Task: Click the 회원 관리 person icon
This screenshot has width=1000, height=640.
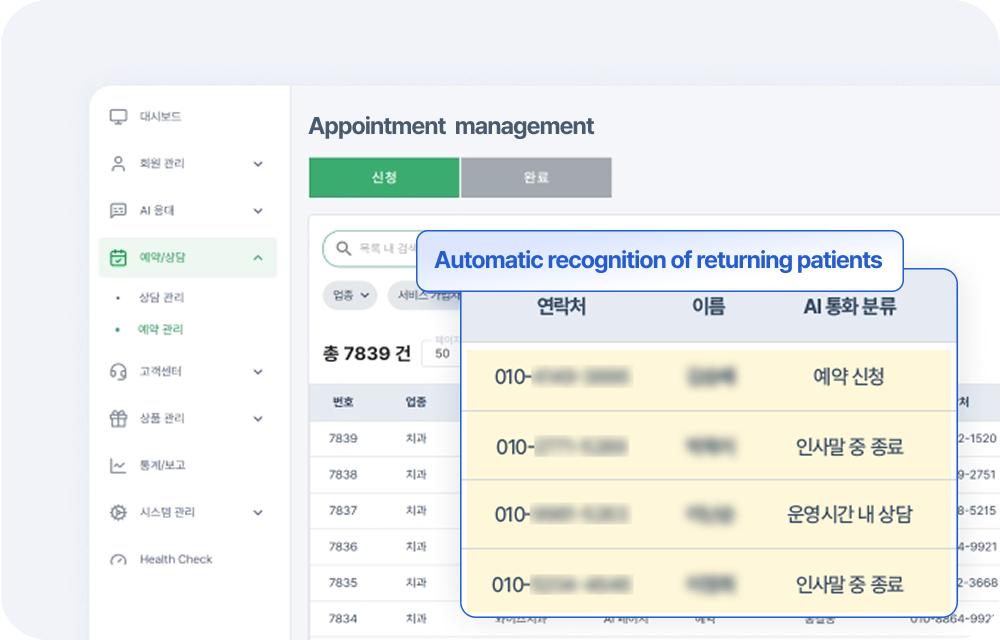Action: coord(118,164)
